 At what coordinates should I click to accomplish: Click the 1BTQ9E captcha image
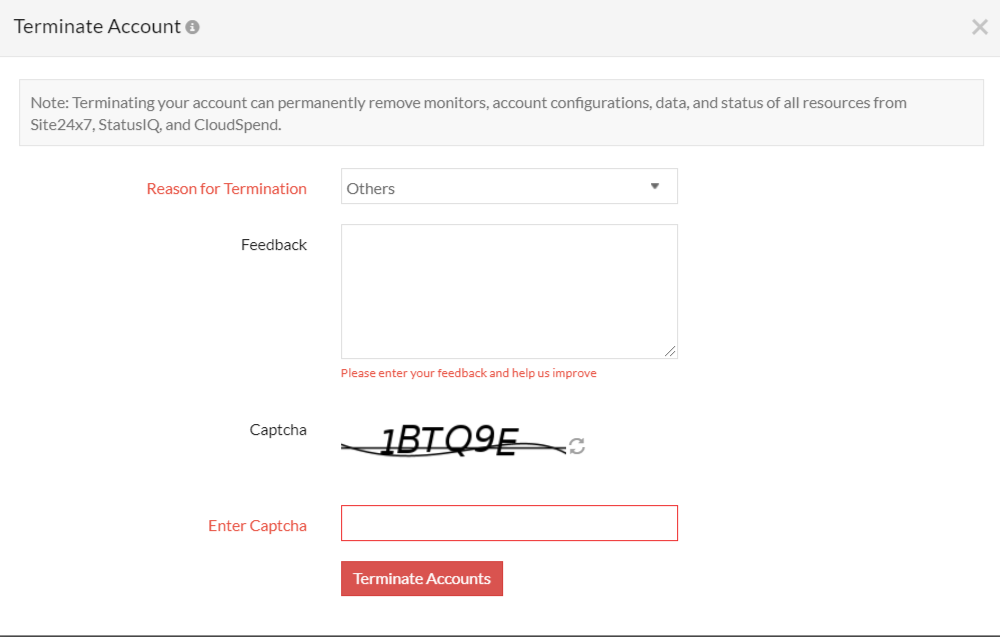452,441
